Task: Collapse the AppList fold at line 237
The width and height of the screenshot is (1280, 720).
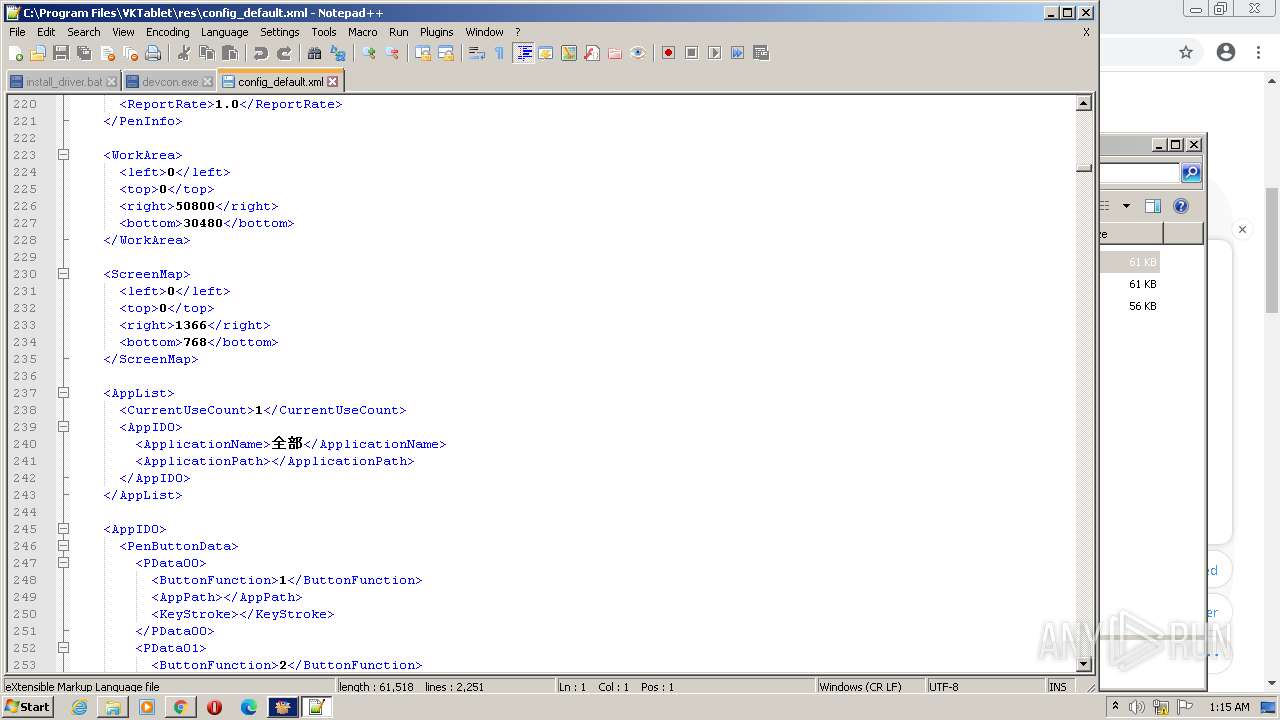Action: [x=63, y=393]
